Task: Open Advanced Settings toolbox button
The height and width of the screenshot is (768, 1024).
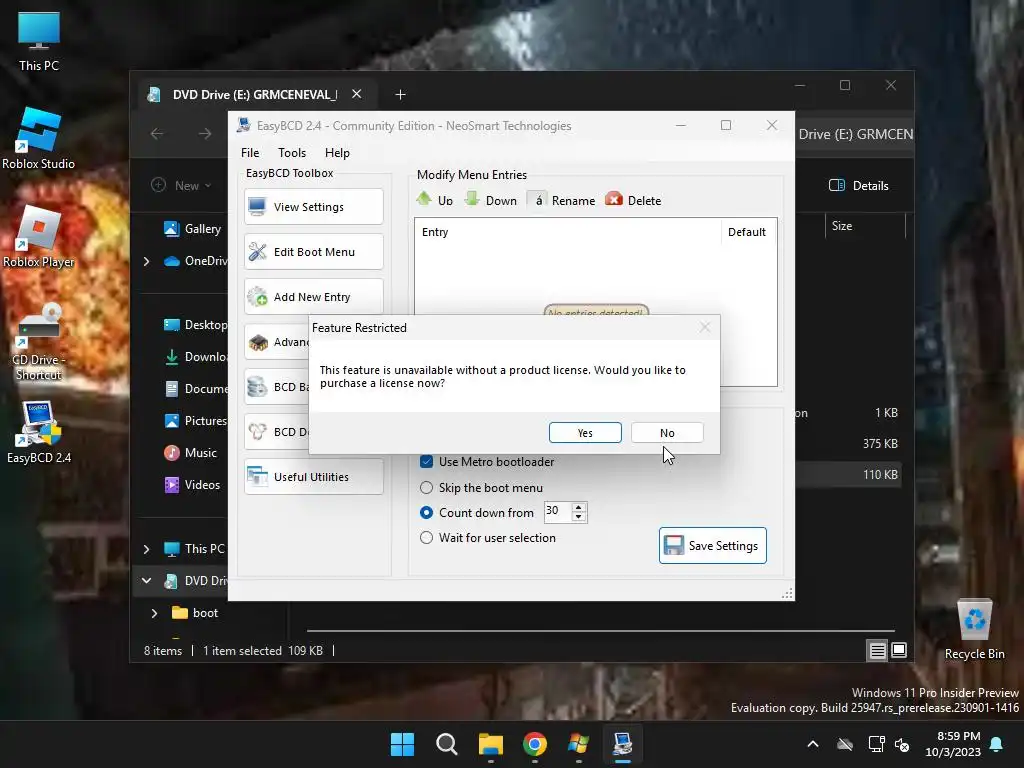Action: (x=277, y=342)
